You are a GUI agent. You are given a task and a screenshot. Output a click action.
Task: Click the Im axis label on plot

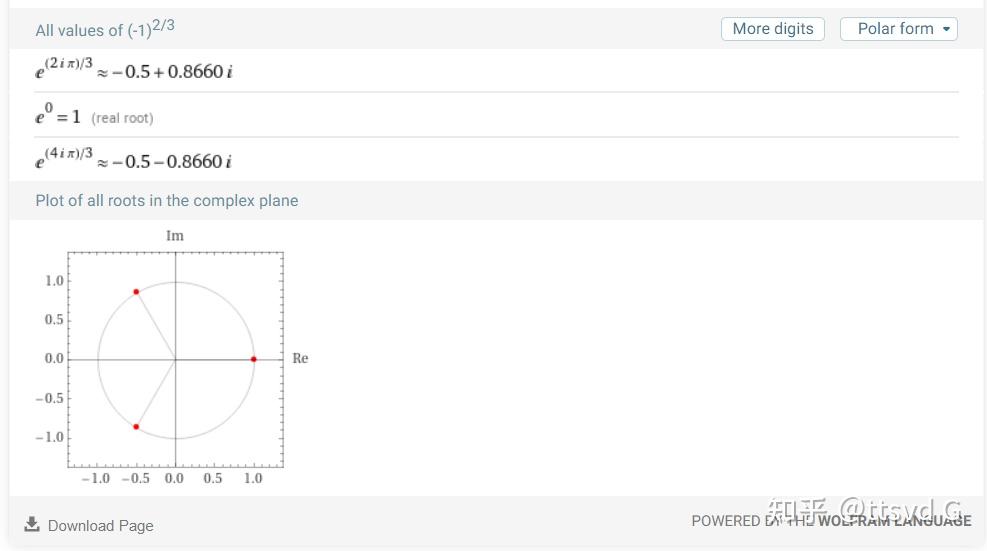175,236
